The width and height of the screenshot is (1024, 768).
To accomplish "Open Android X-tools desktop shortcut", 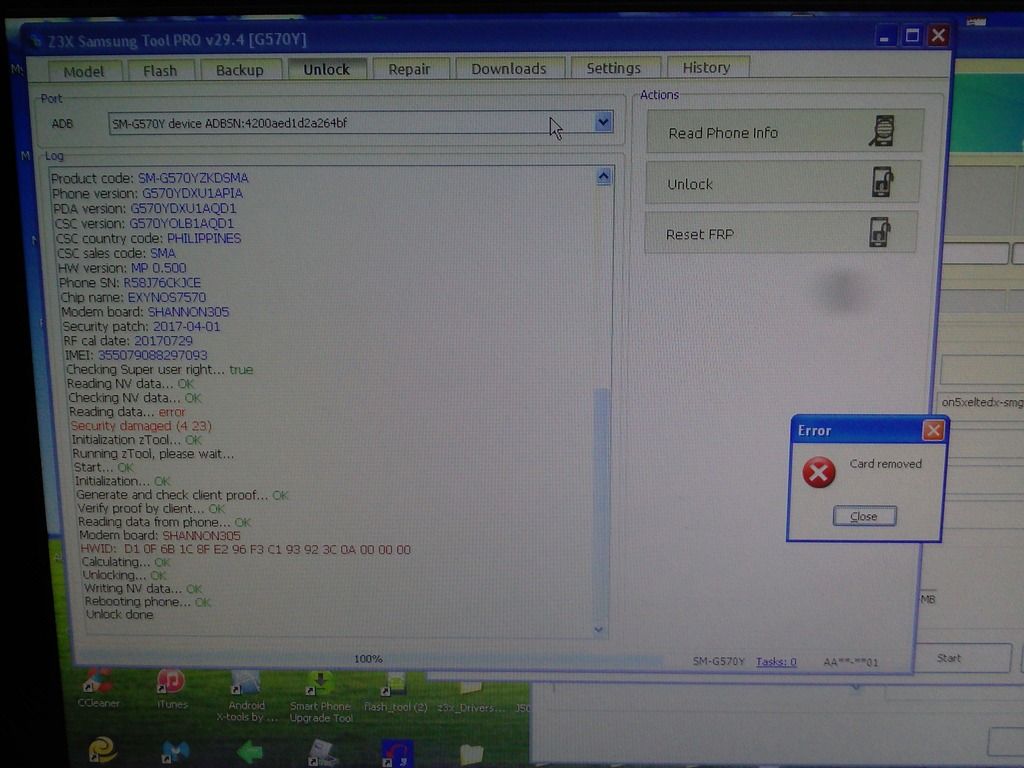I will point(246,696).
